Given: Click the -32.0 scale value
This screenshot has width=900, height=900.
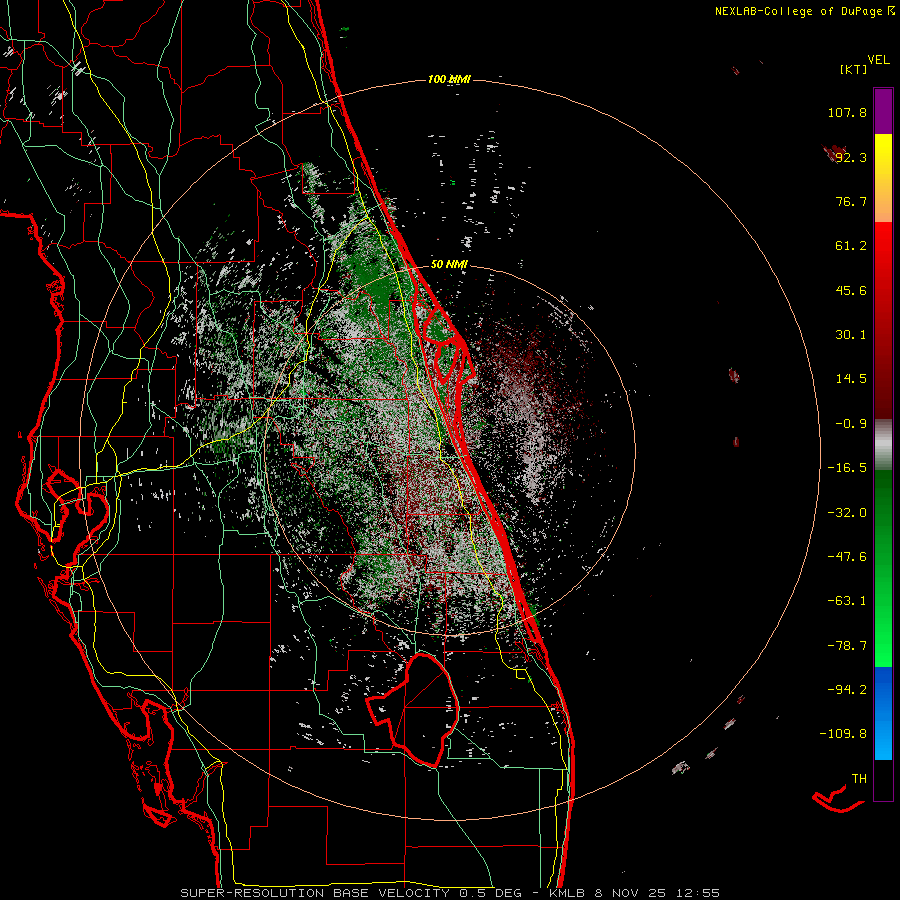Looking at the screenshot, I should pyautogui.click(x=847, y=512).
